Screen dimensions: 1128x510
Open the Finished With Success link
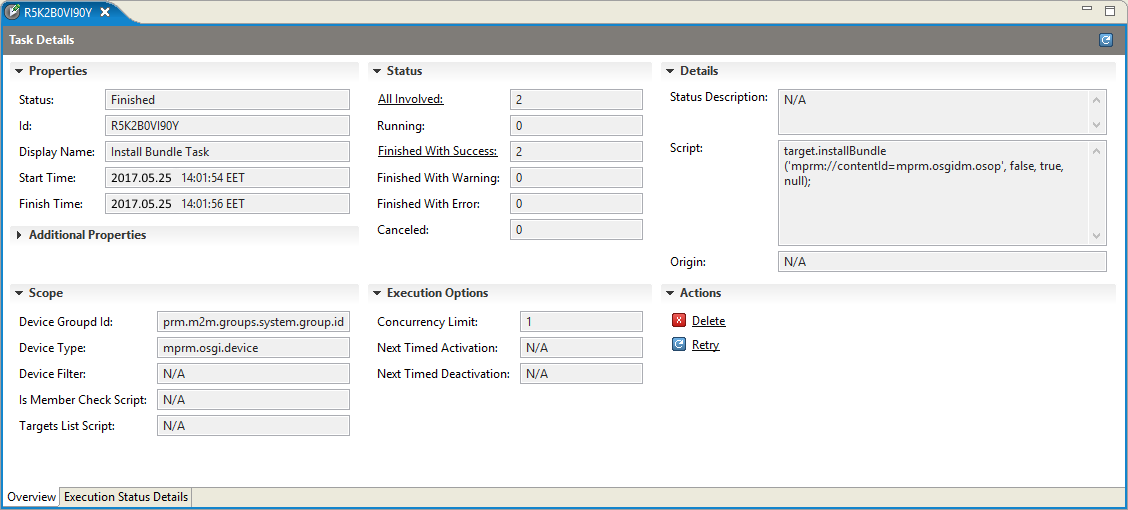437,151
